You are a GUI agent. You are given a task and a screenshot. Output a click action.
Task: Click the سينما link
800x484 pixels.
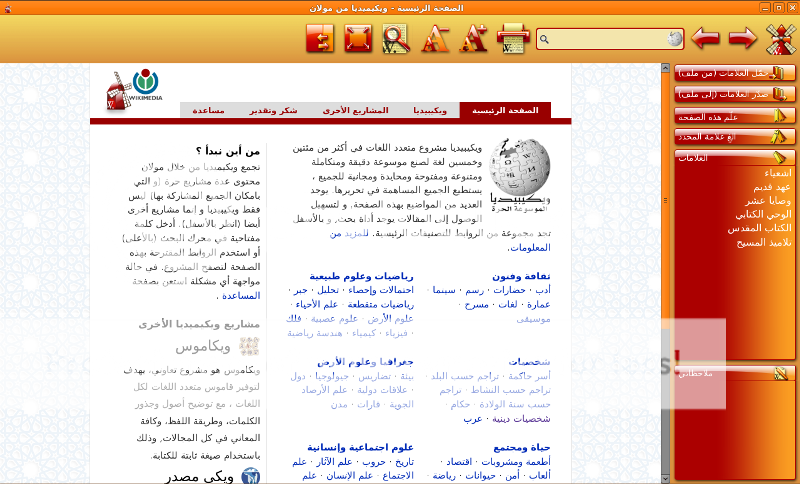tap(444, 290)
